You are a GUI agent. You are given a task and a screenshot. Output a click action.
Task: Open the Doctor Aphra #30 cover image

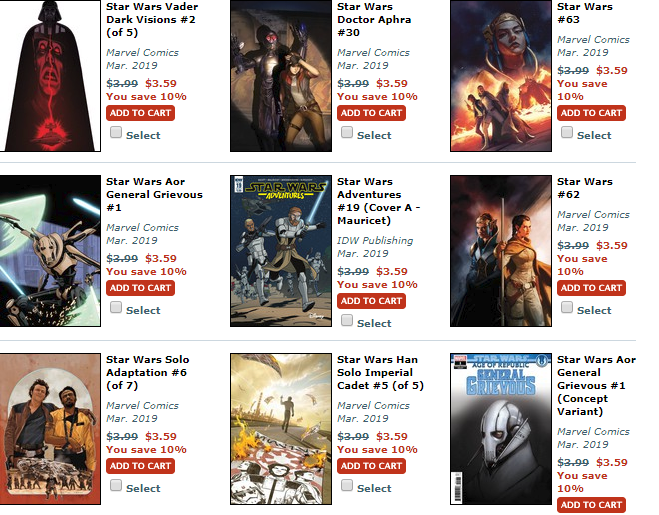(281, 76)
